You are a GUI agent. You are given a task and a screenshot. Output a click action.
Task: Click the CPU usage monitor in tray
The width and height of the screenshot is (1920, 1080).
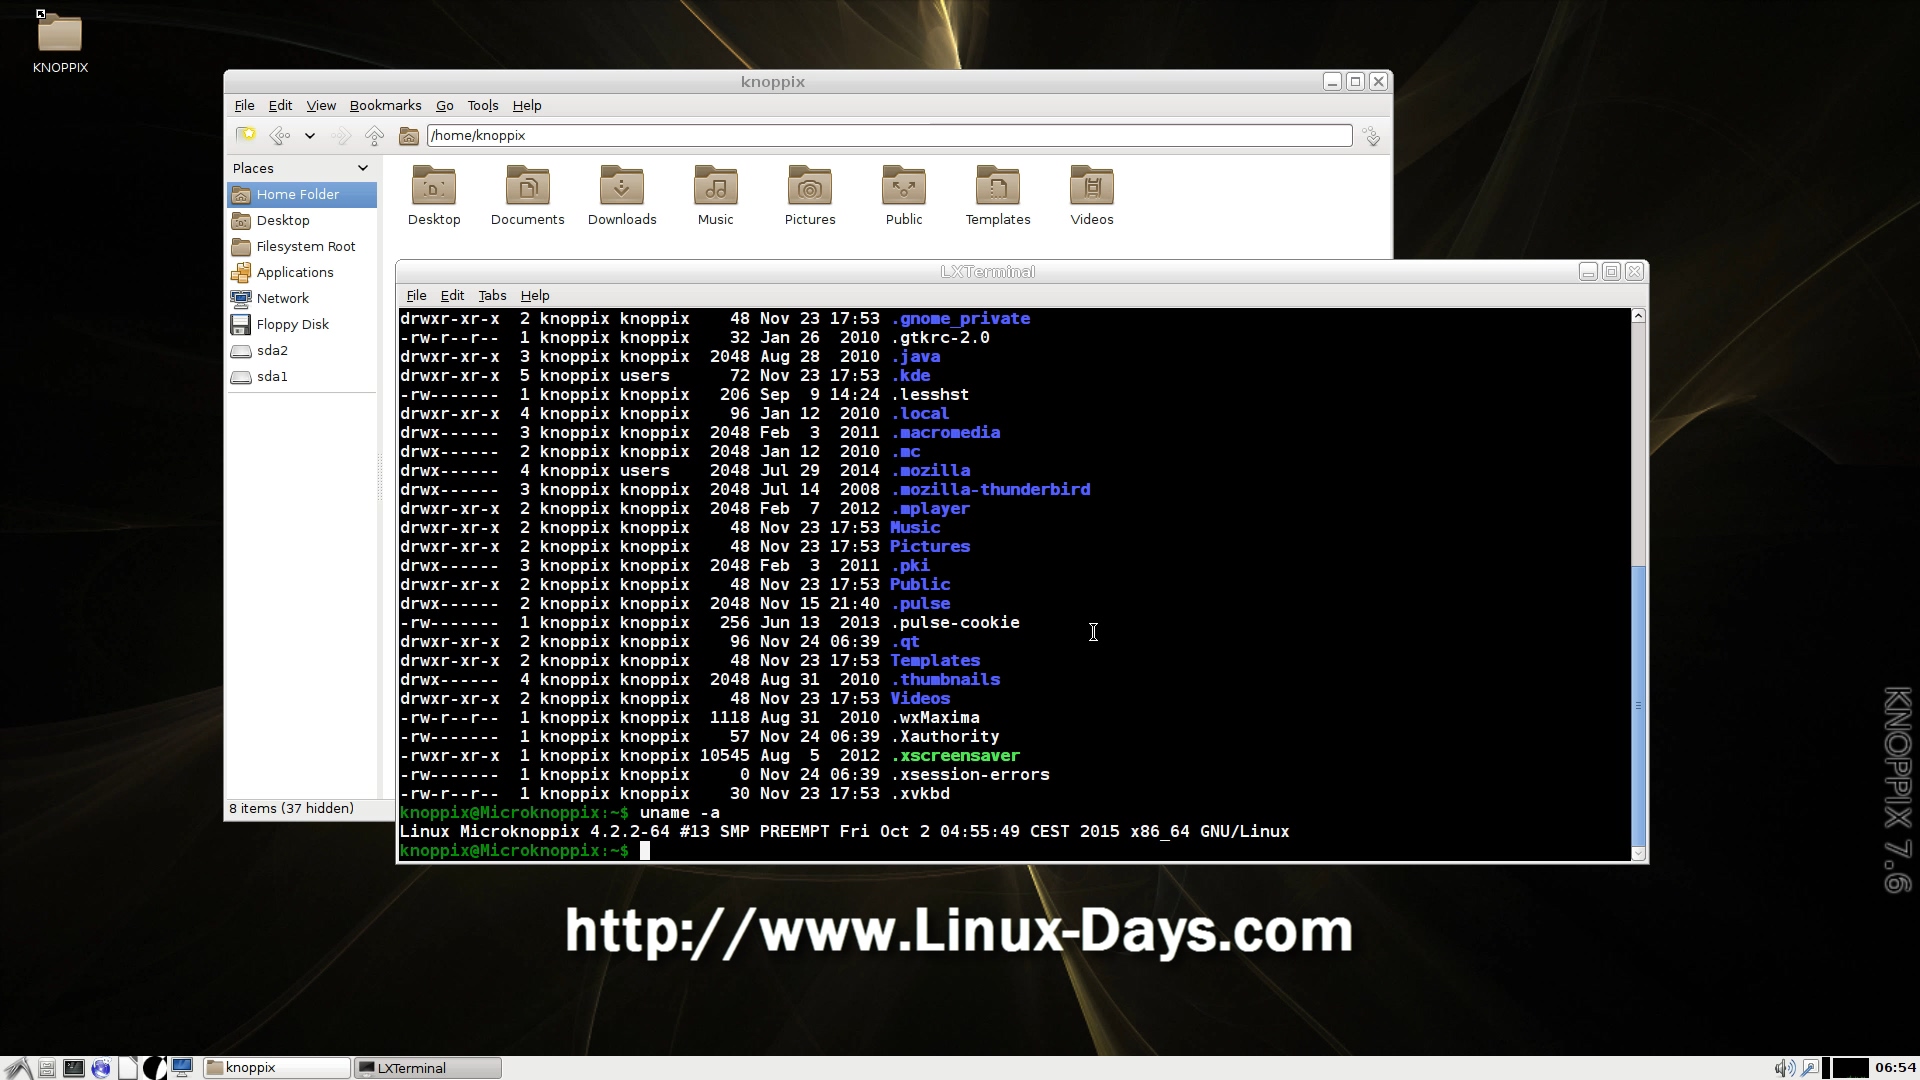point(1850,1068)
